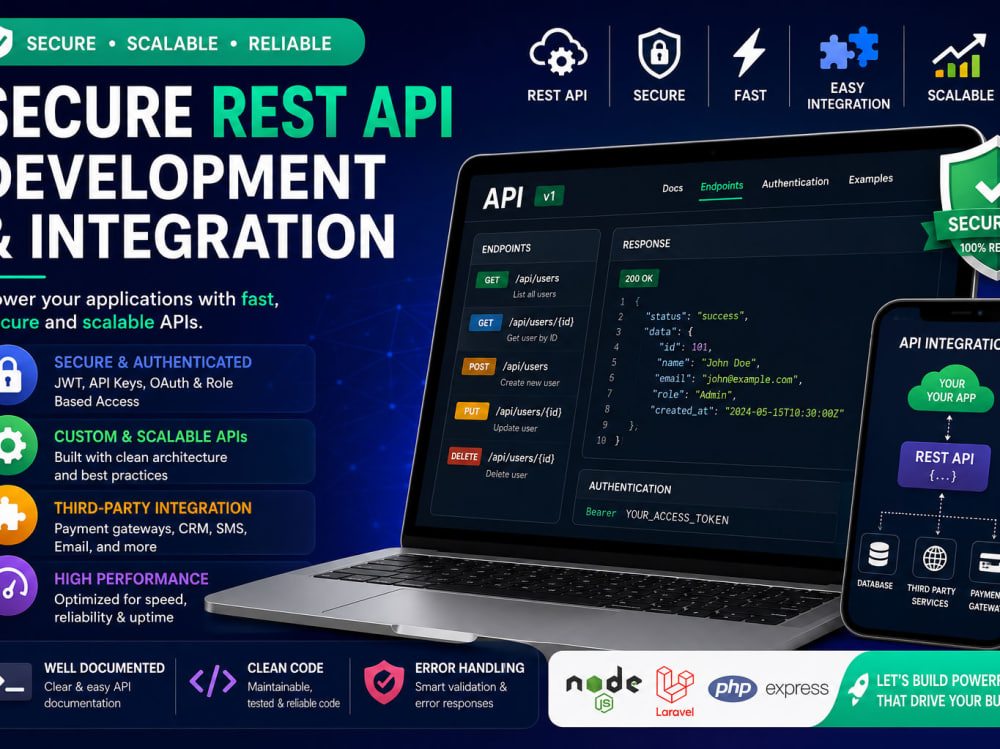Viewport: 1000px width, 749px height.
Task: Click the Scalable growth chart icon
Action: [x=959, y=56]
